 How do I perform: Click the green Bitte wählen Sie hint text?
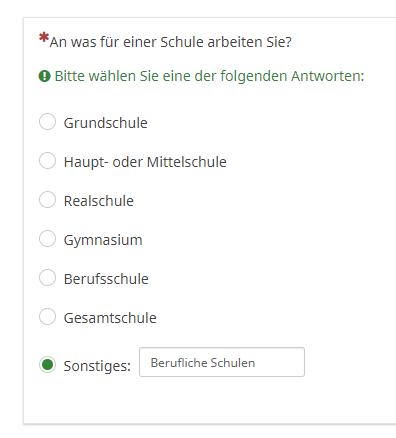click(x=209, y=76)
